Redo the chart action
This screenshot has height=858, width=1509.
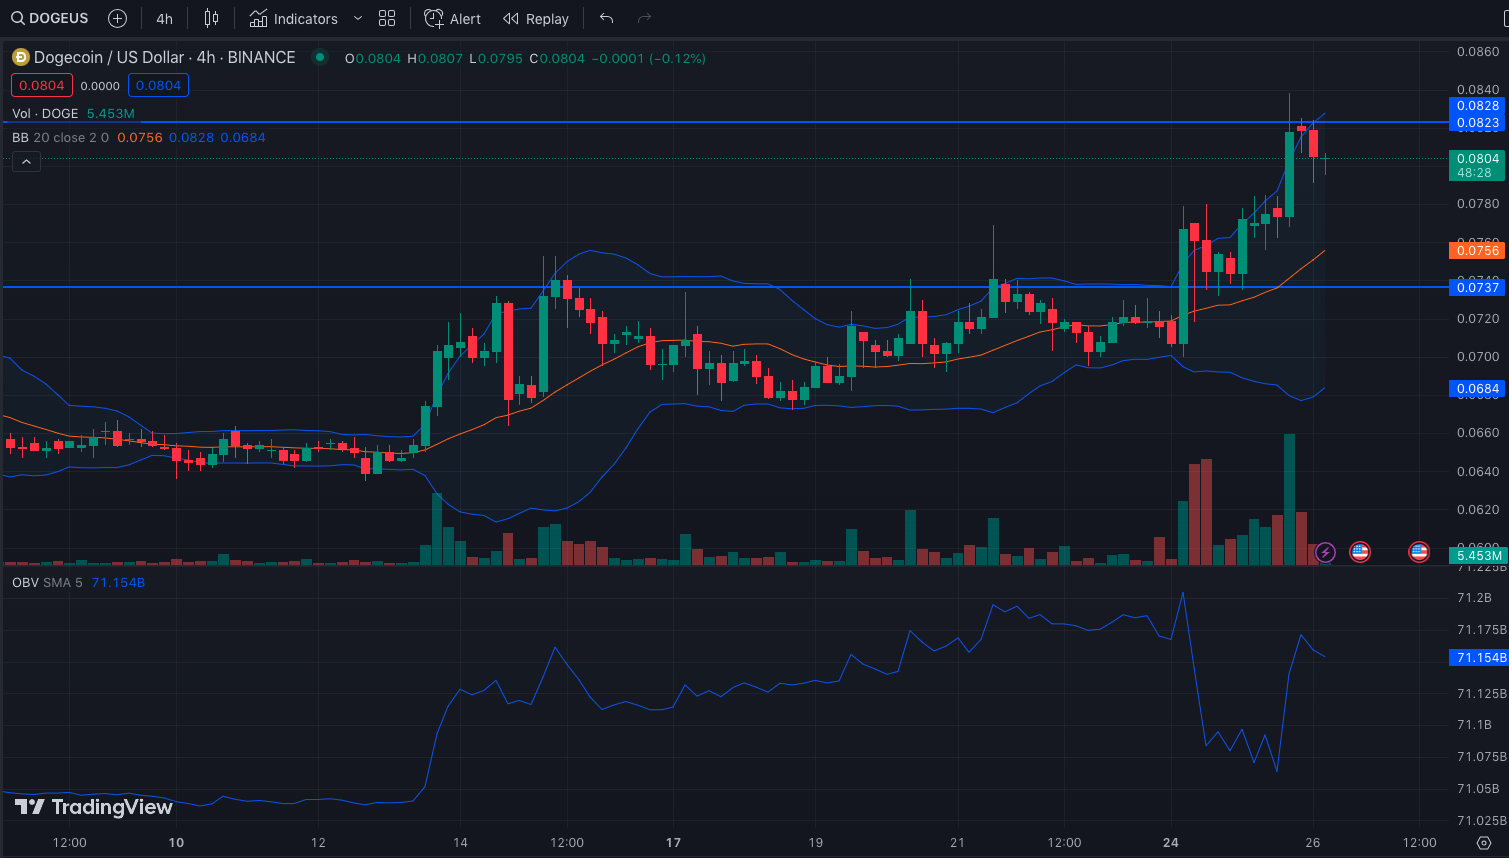[x=644, y=18]
